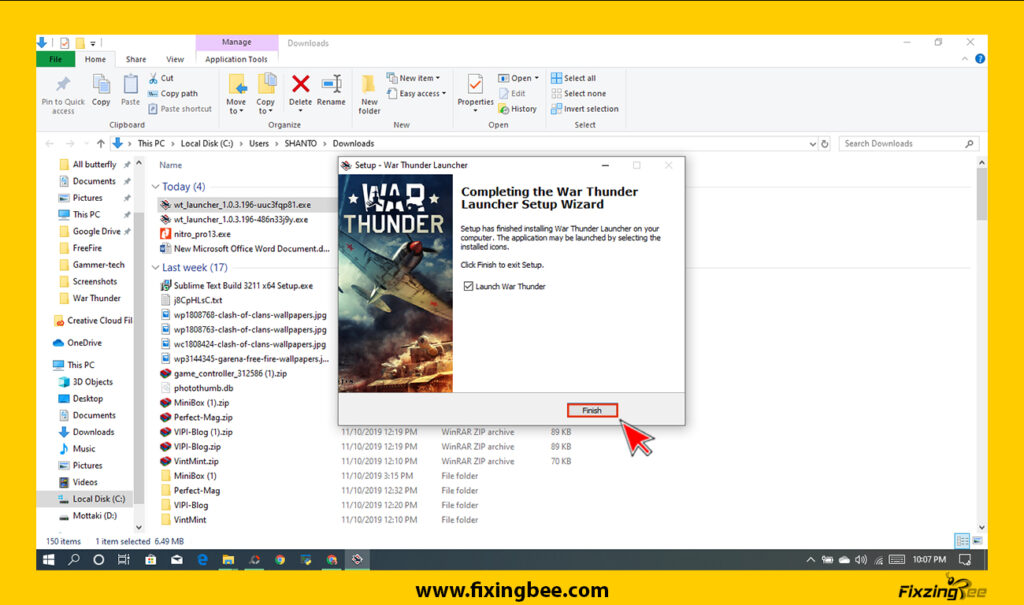
Task: Click the taskbar search magnifier icon
Action: pyautogui.click(x=74, y=560)
